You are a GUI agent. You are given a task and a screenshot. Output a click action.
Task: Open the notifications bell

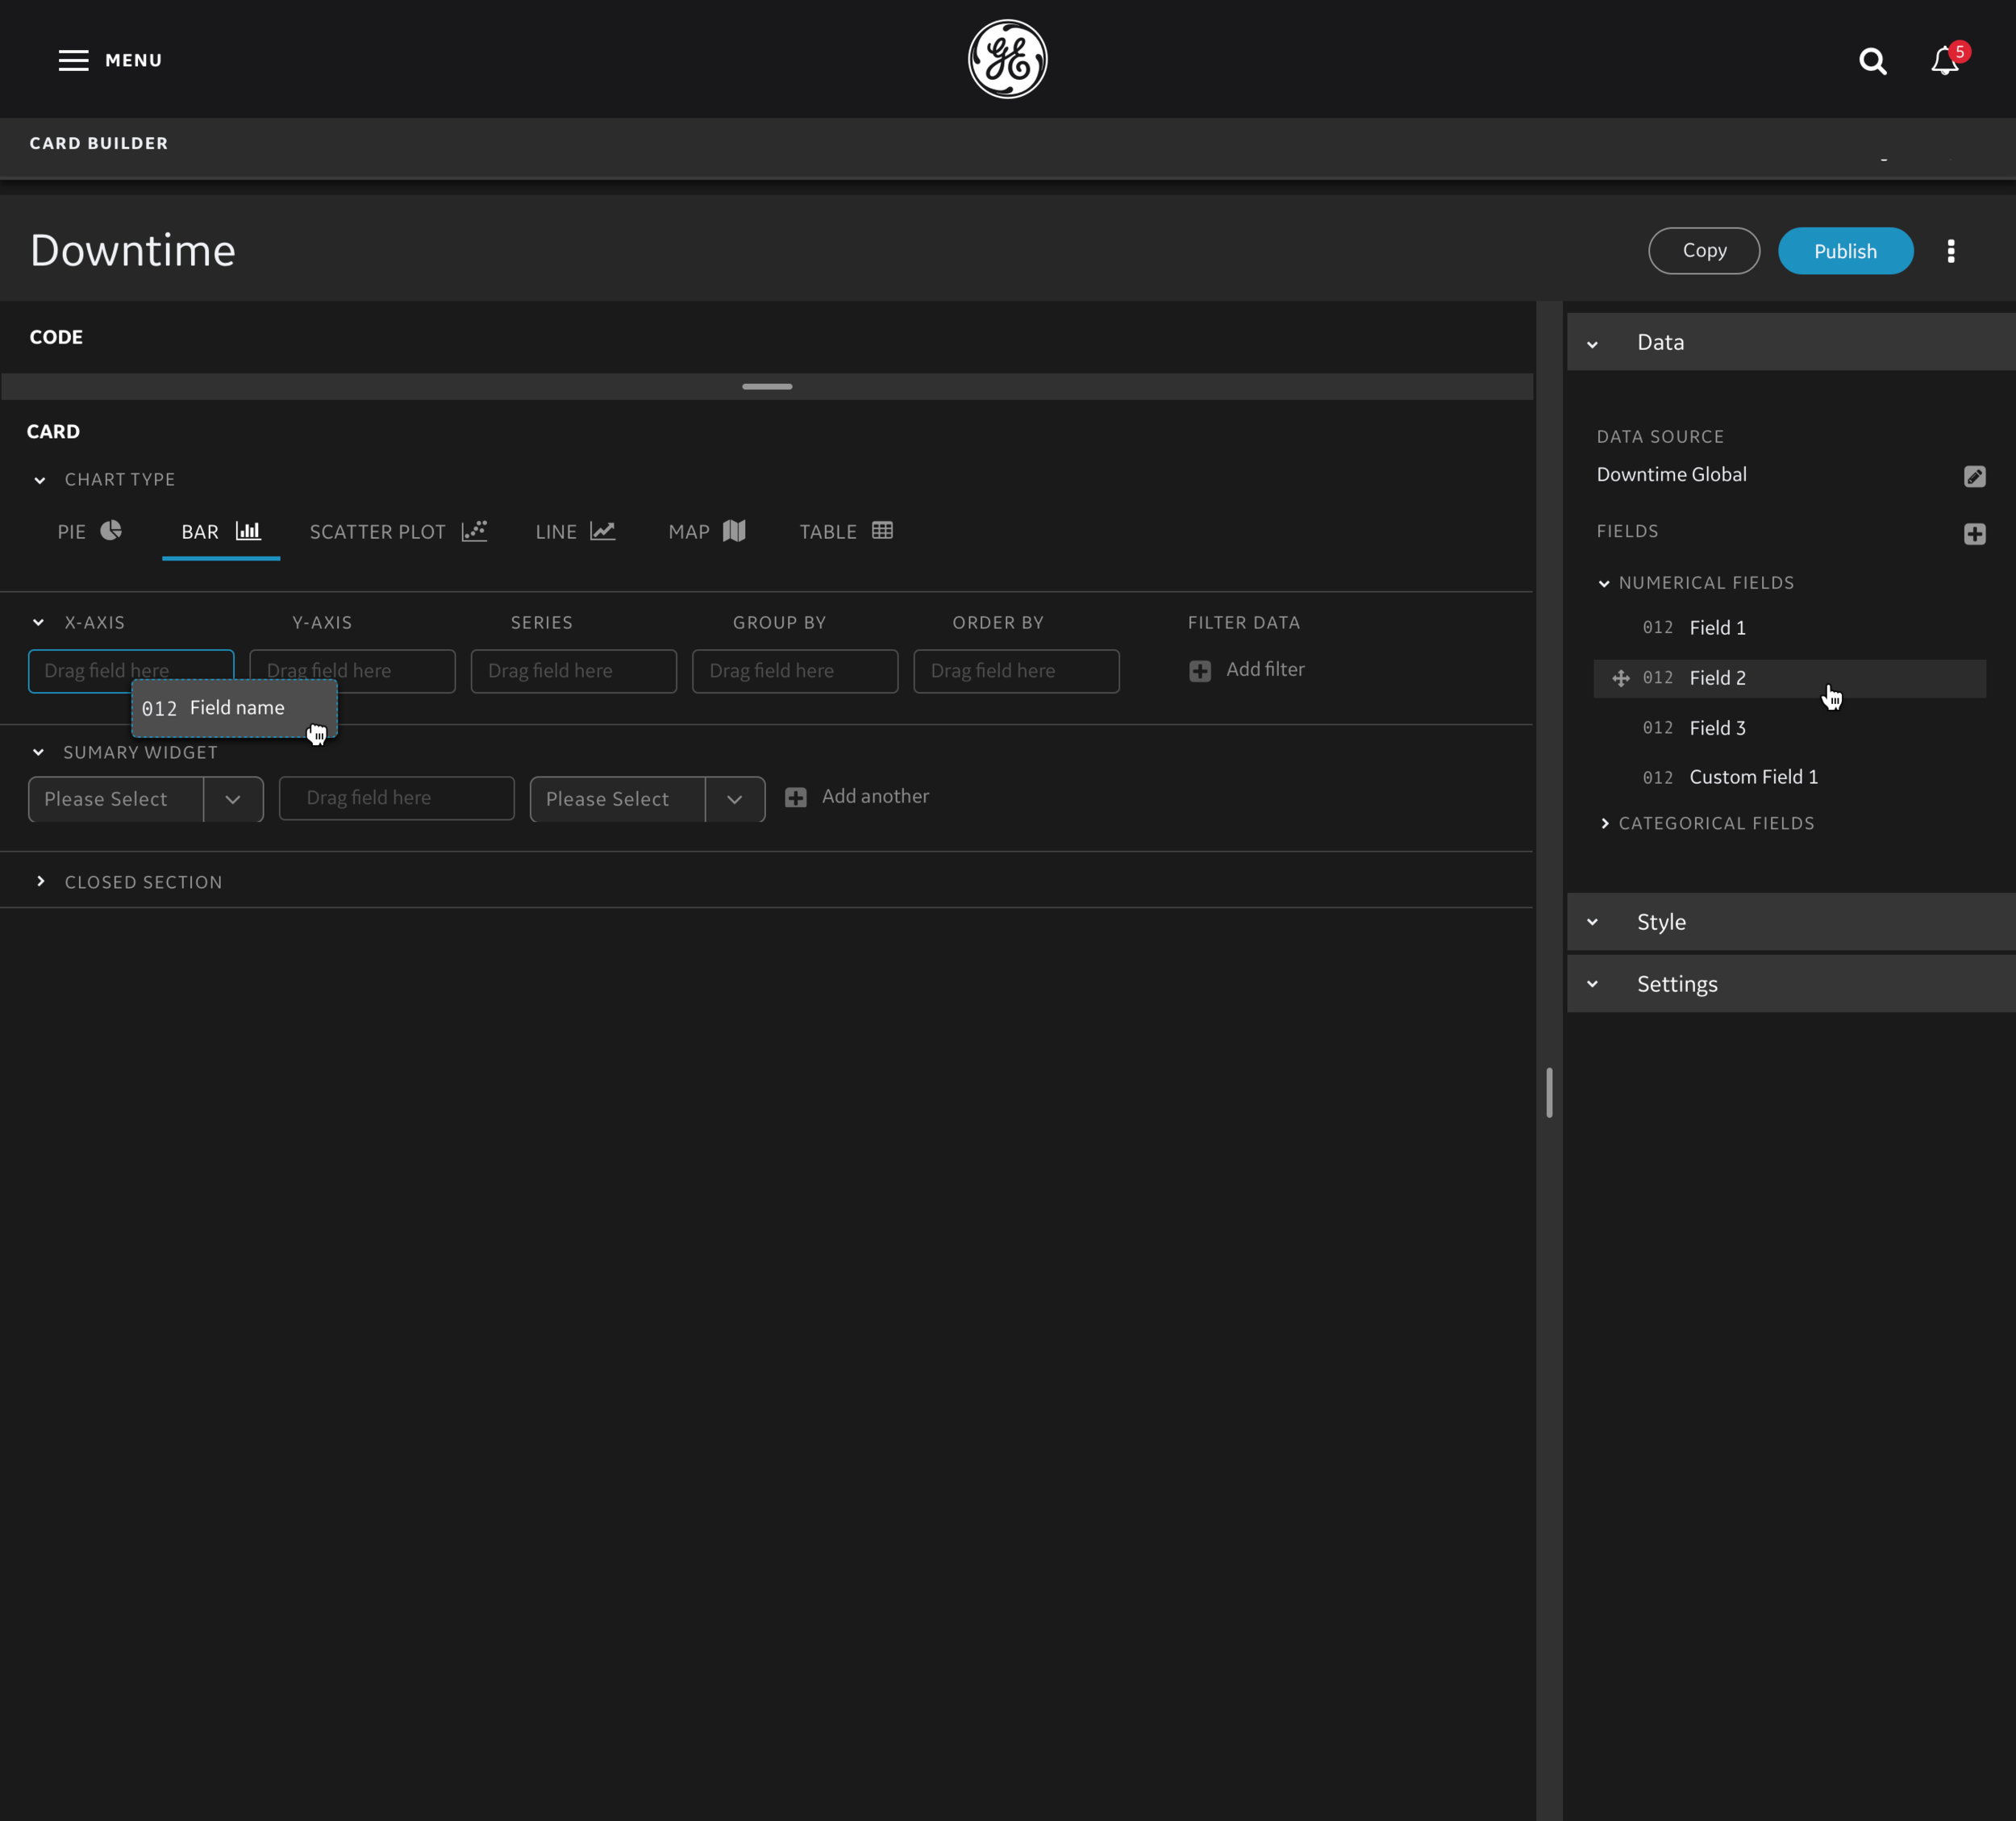pyautogui.click(x=1944, y=61)
